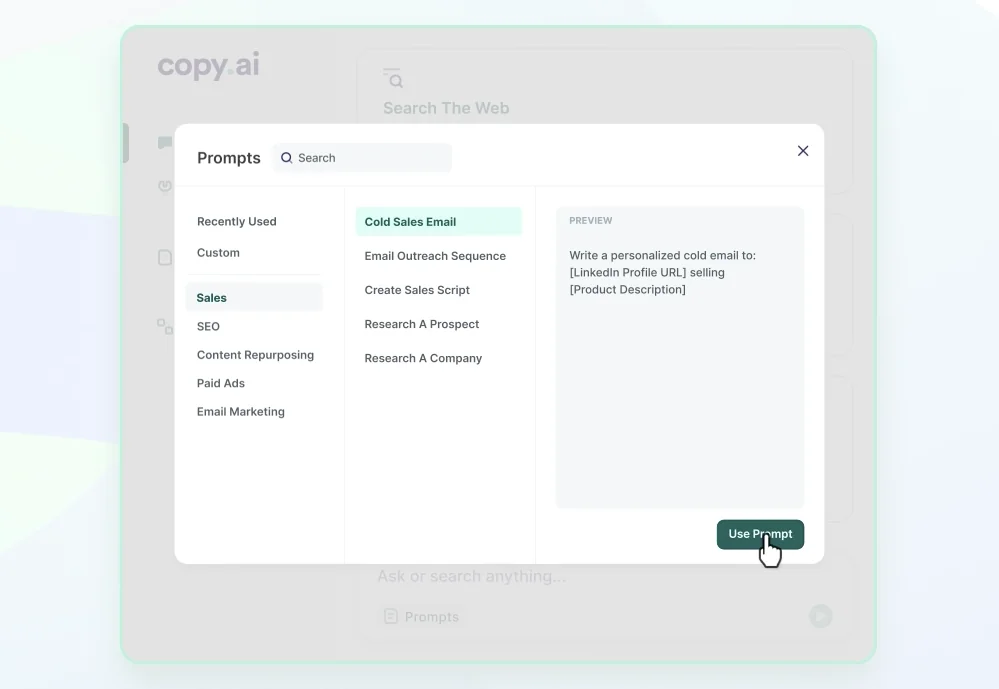Open the Content Repurposing category
Screen dimensions: 999x689
(255, 355)
